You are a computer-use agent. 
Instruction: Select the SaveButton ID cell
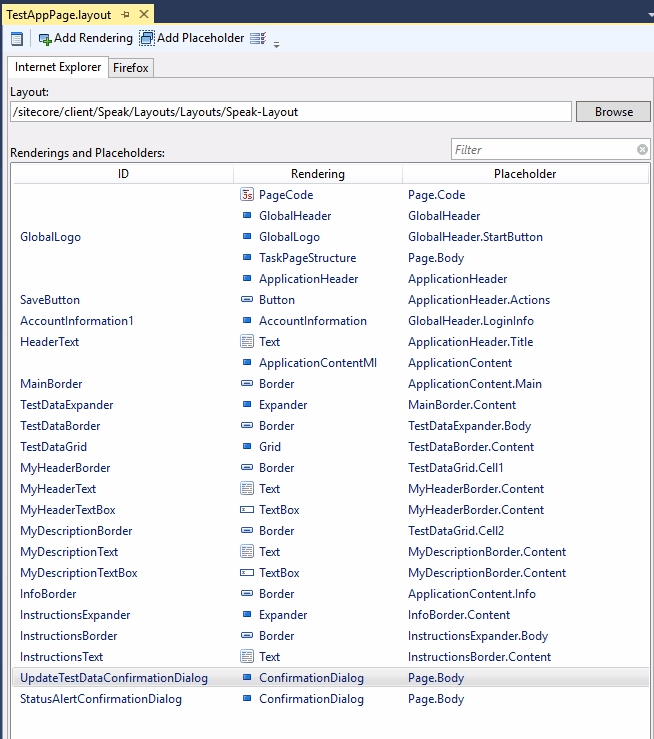(x=50, y=300)
